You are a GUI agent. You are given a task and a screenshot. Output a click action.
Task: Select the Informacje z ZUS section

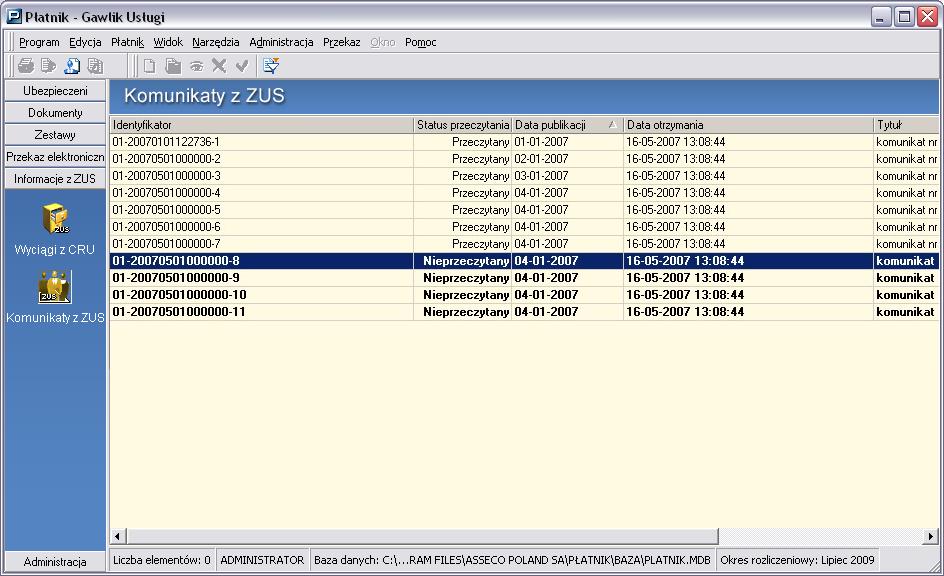pyautogui.click(x=55, y=179)
